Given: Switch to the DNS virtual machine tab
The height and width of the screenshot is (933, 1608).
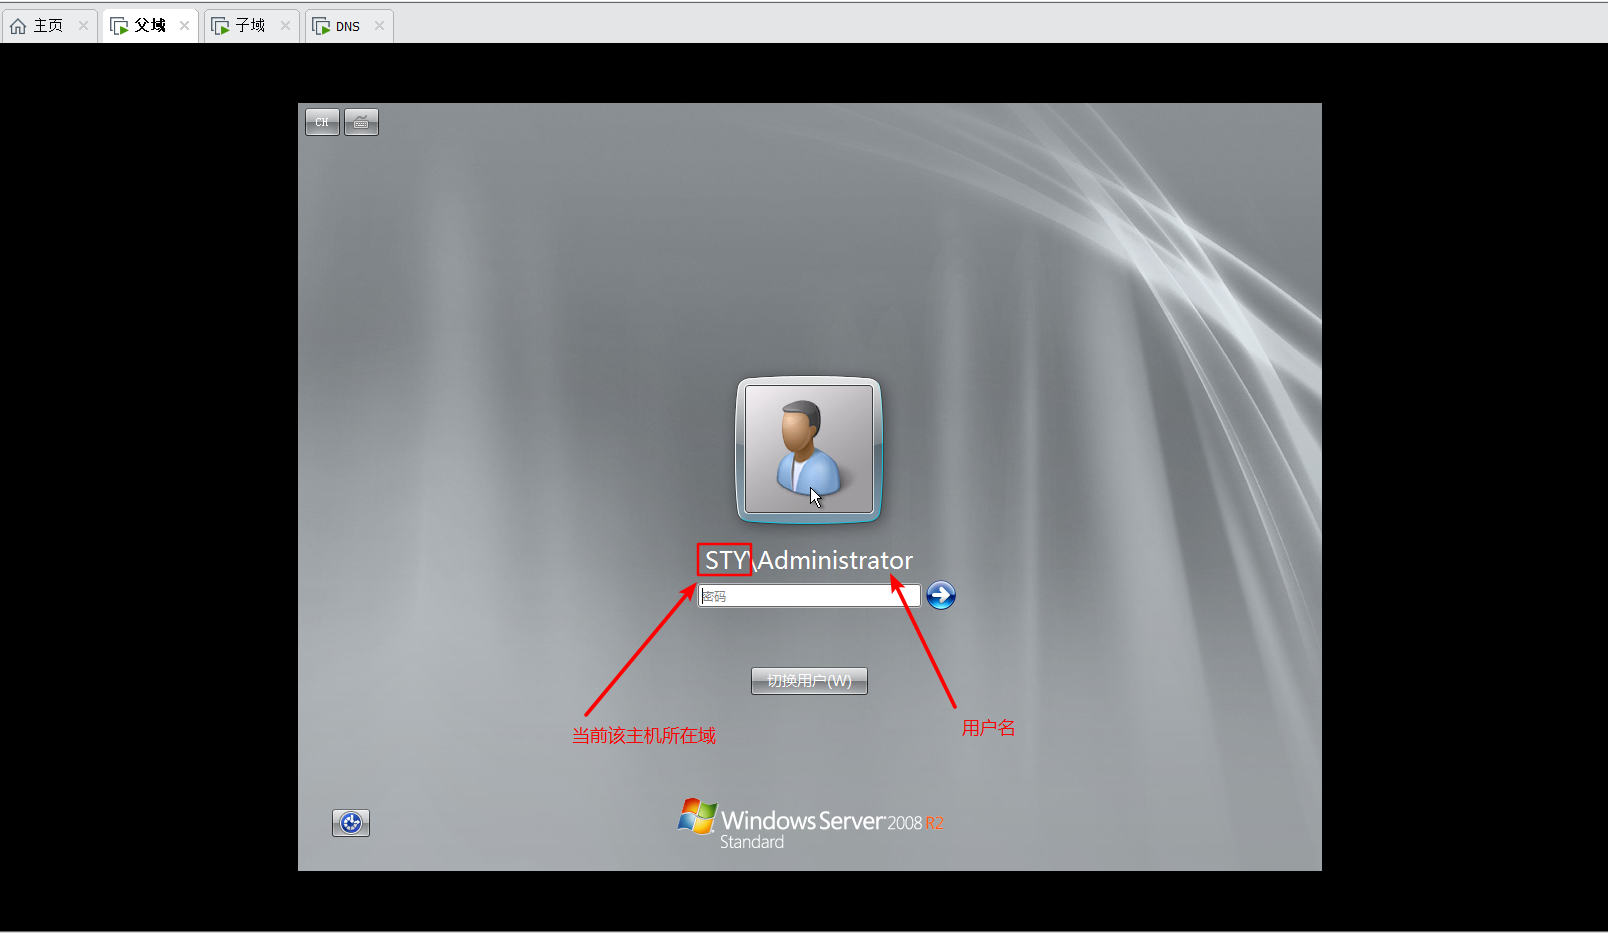Looking at the screenshot, I should (348, 26).
